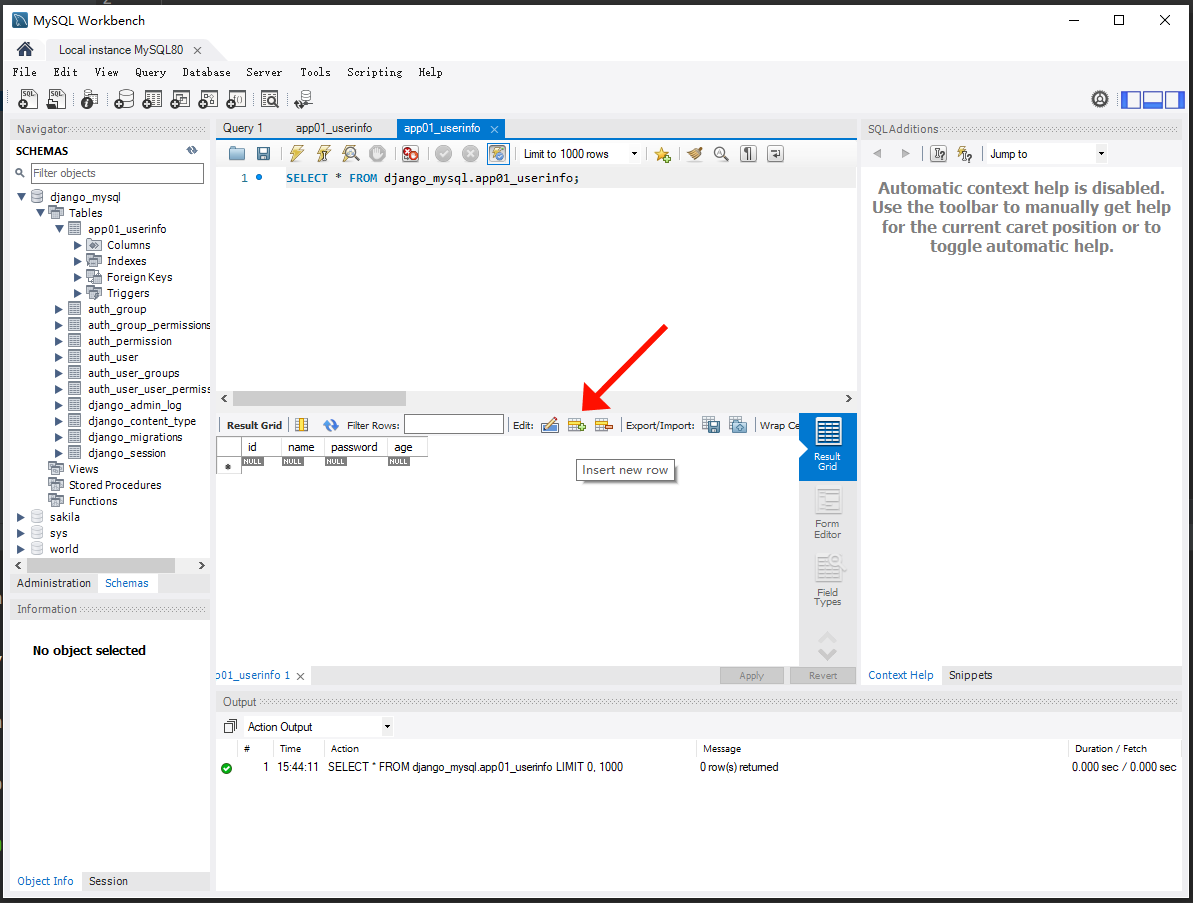Collapse django_mysql schema node

point(21,197)
